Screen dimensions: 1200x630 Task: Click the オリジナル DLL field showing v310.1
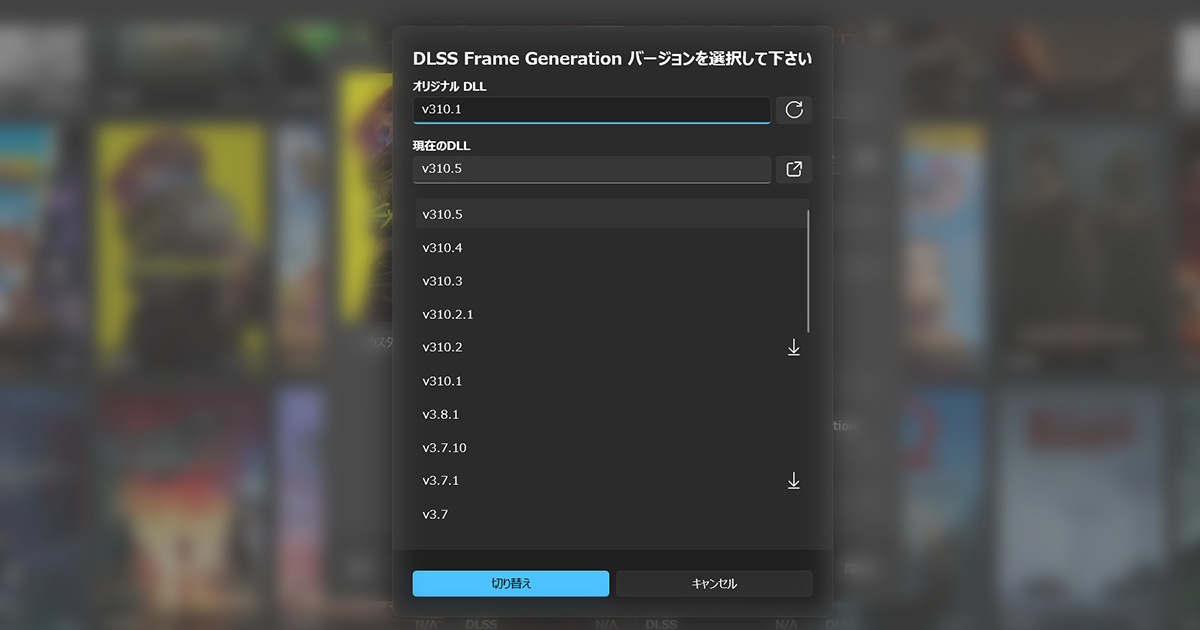coord(591,110)
